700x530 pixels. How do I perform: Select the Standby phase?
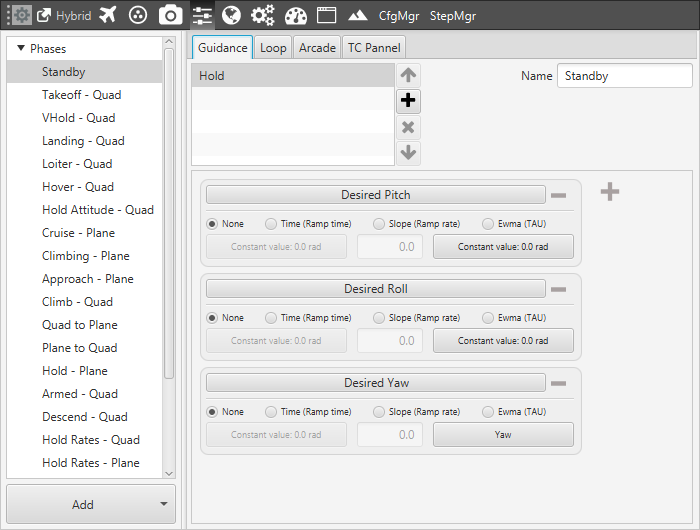(84, 71)
